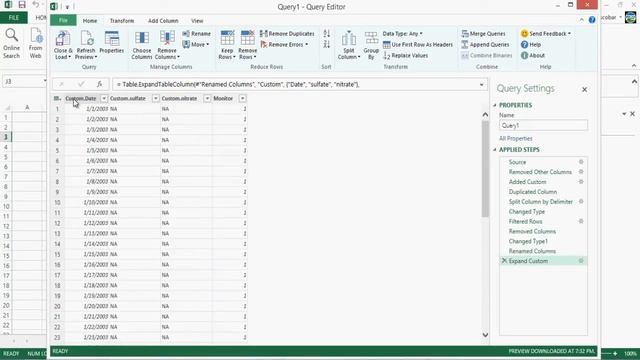
Task: Sort ascending with the top Sort icon
Action: (327, 33)
